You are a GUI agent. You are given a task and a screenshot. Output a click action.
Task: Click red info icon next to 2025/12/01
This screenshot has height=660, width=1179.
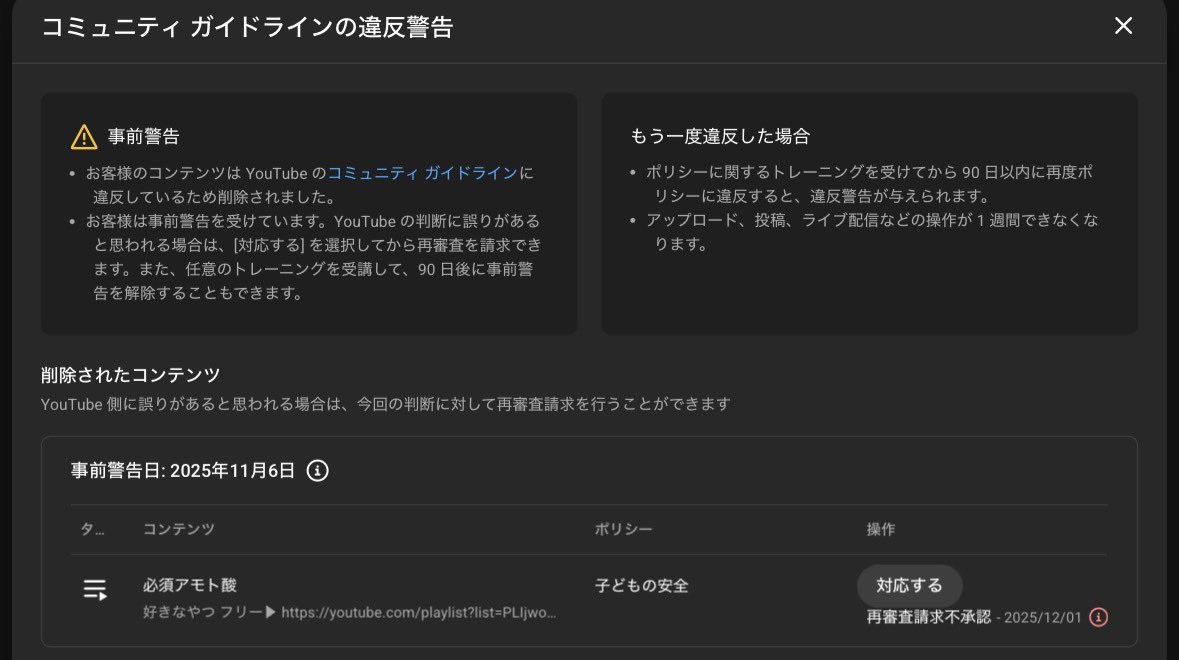pyautogui.click(x=1098, y=617)
